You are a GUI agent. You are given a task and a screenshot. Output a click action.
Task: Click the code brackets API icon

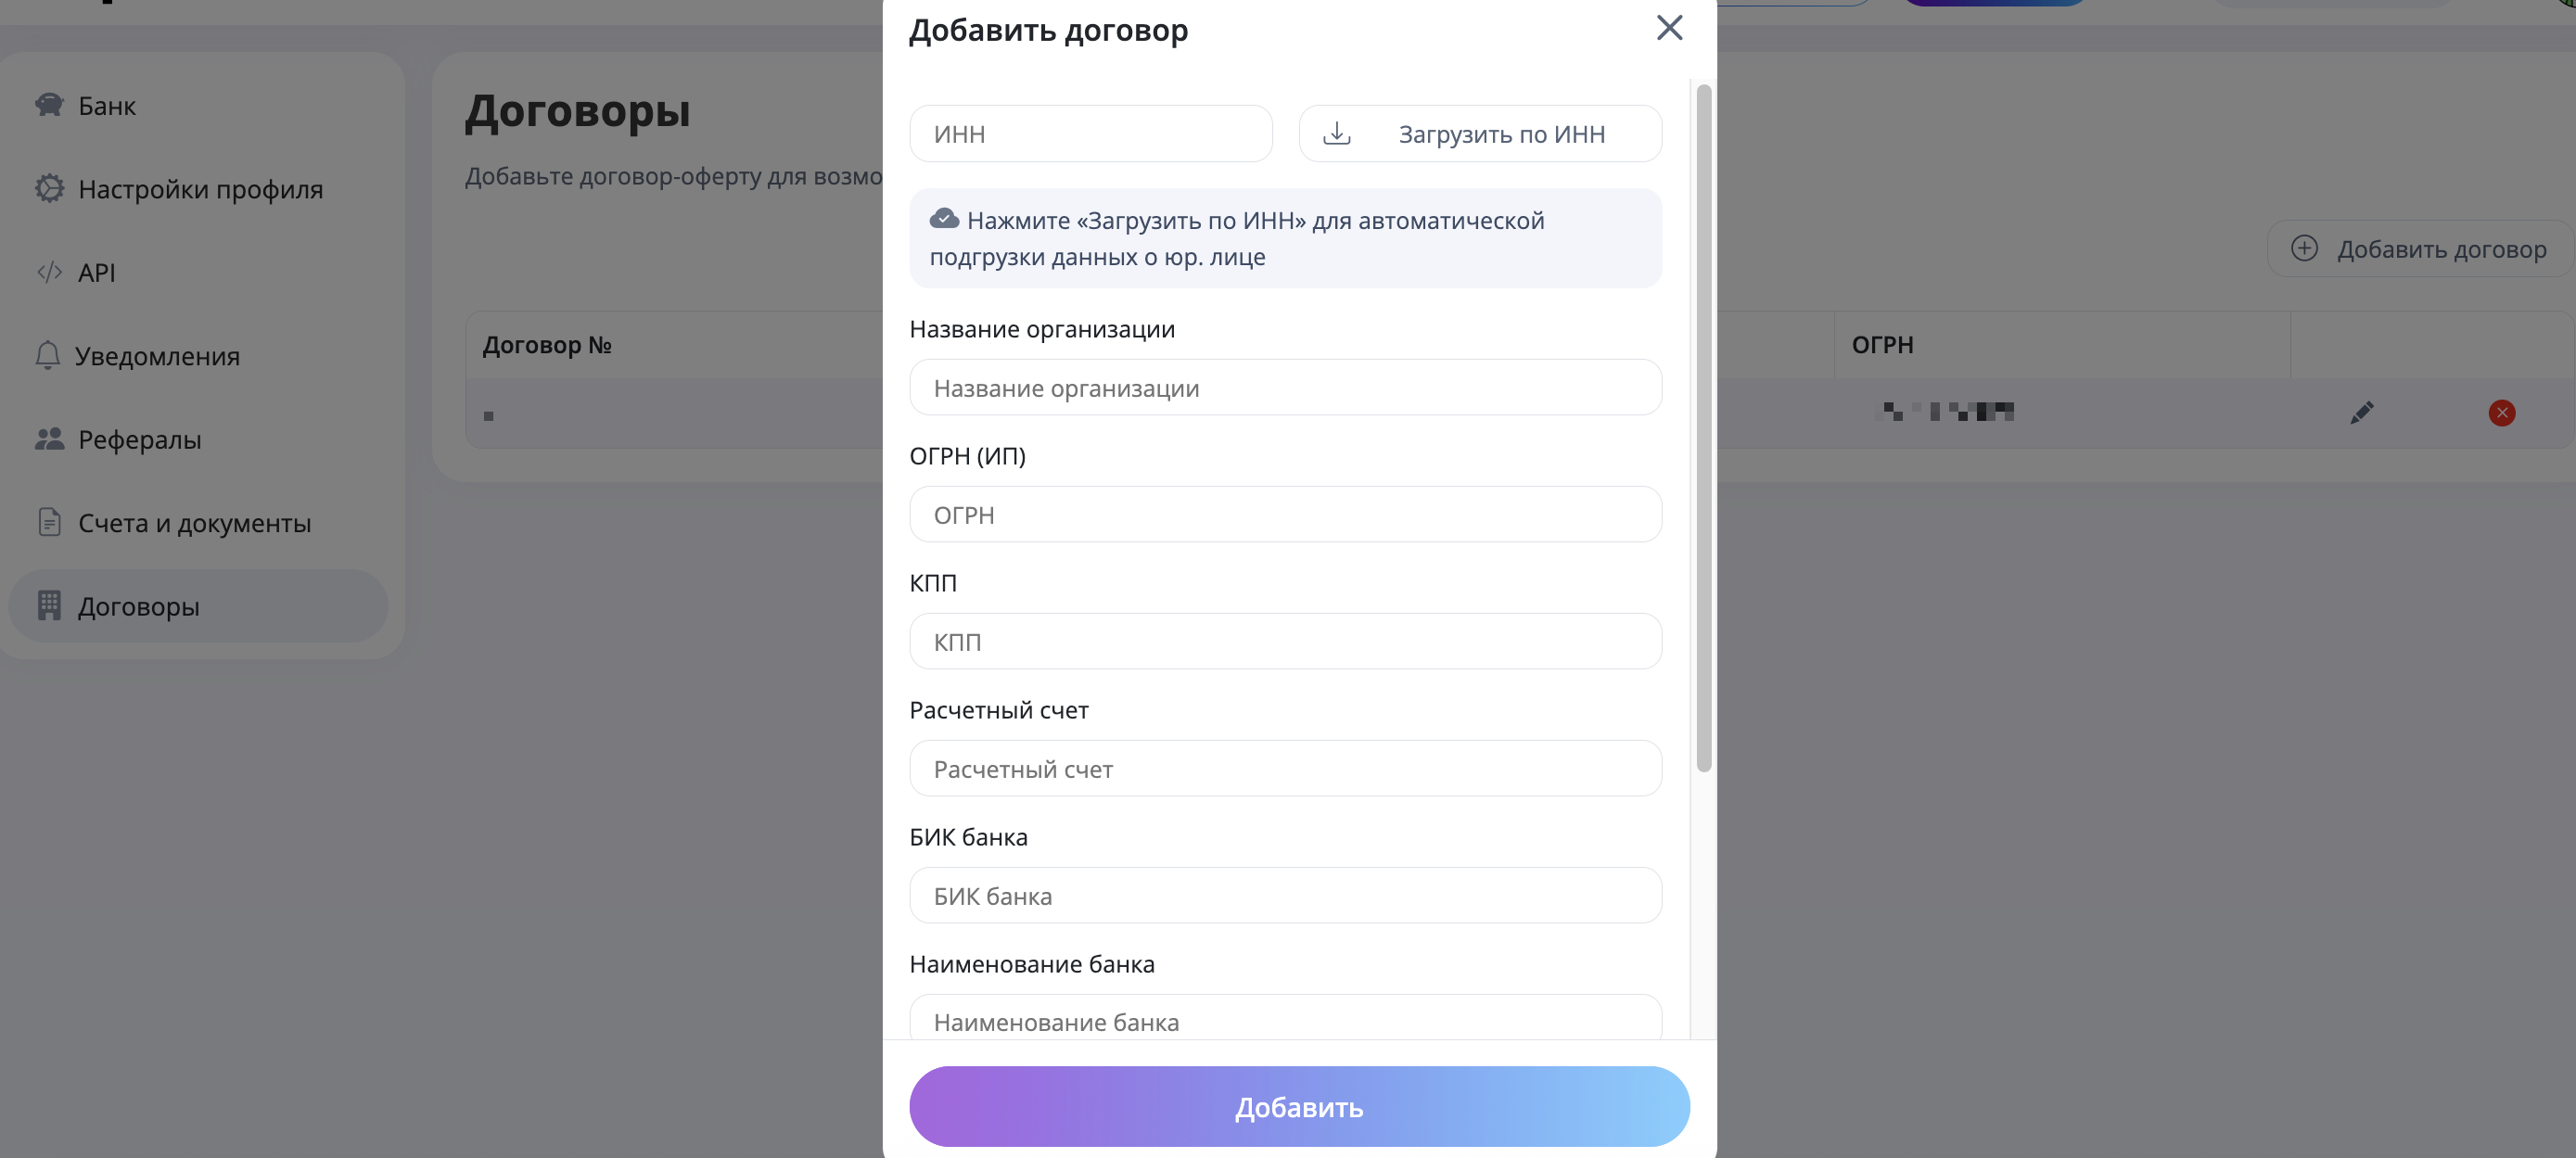[x=49, y=272]
